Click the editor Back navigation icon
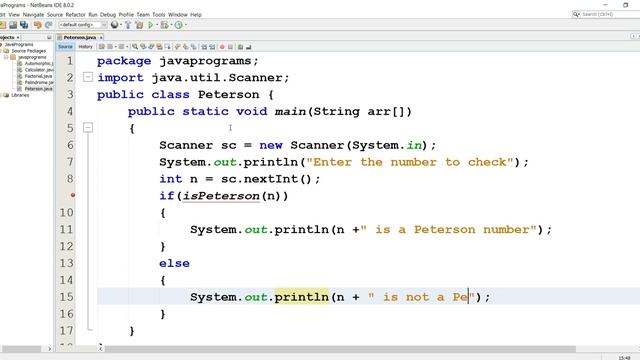This screenshot has width=640, height=360. click(110, 47)
